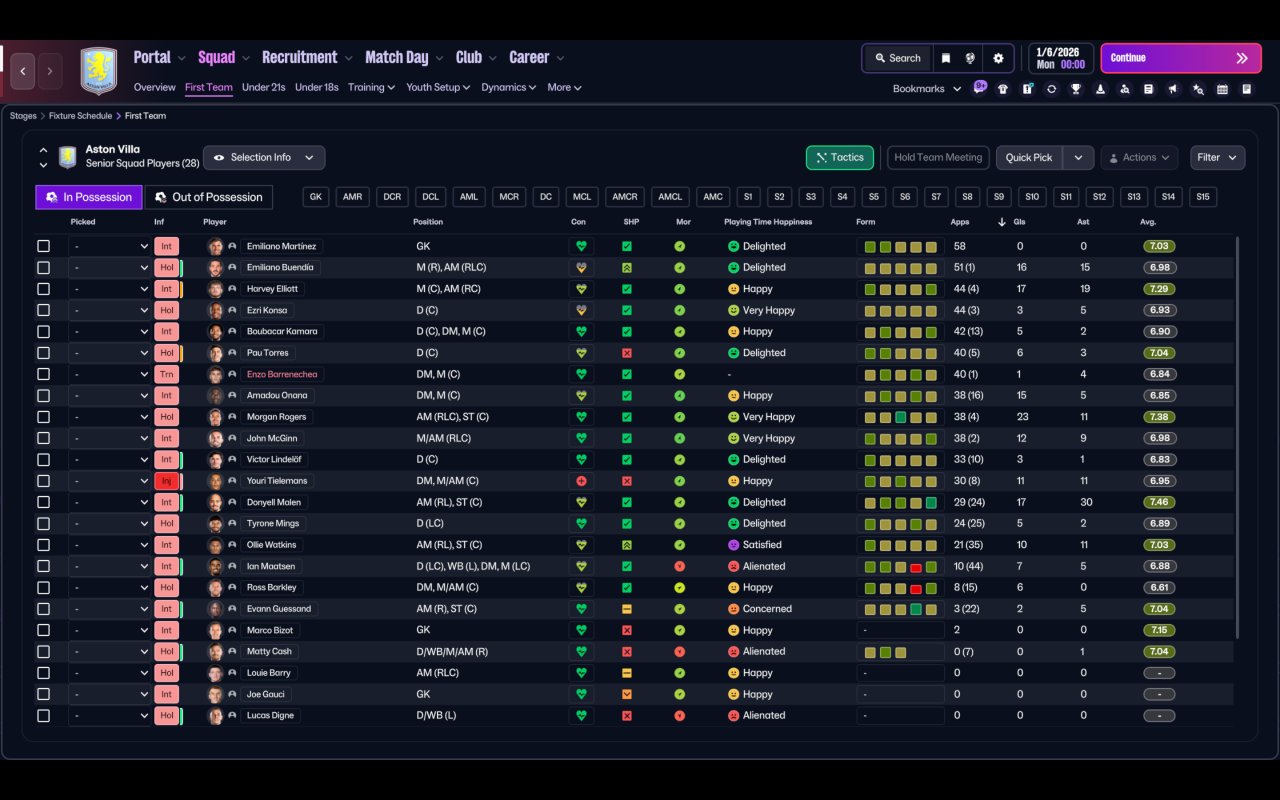The width and height of the screenshot is (1280, 800).
Task: Click the star with magnifier shortlist icon
Action: coord(1198,89)
